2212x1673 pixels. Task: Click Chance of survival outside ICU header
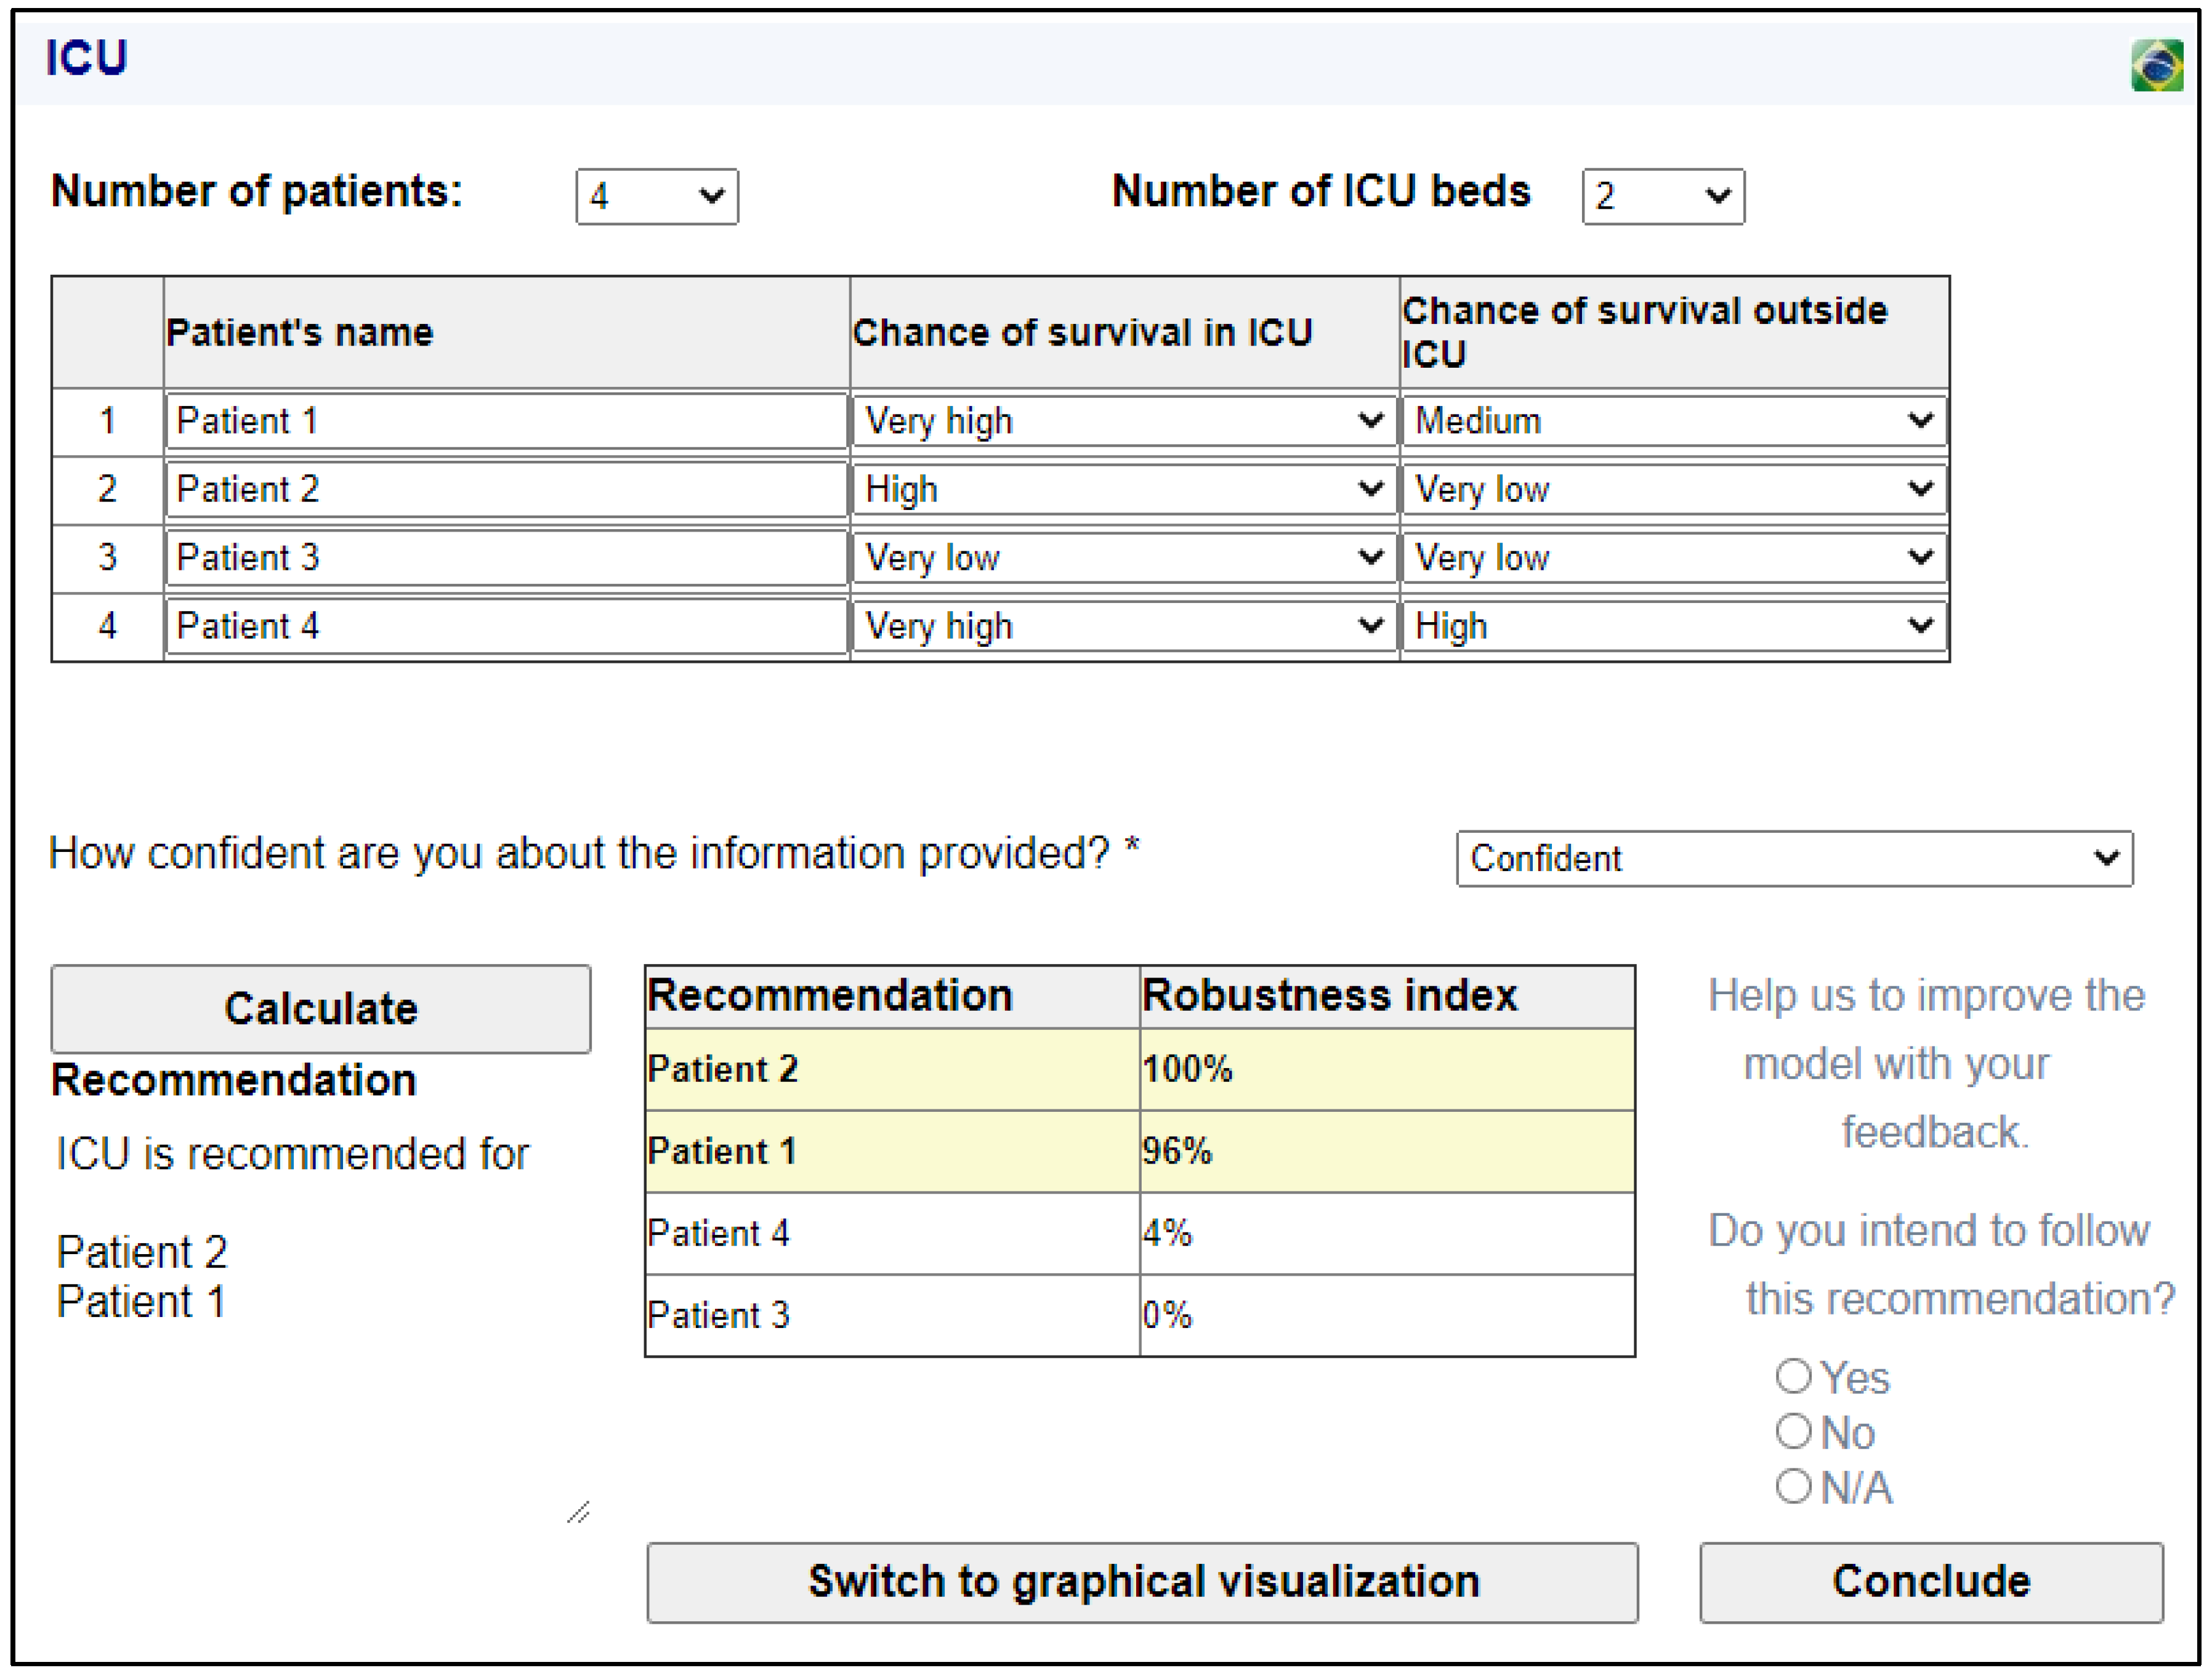click(x=1674, y=332)
